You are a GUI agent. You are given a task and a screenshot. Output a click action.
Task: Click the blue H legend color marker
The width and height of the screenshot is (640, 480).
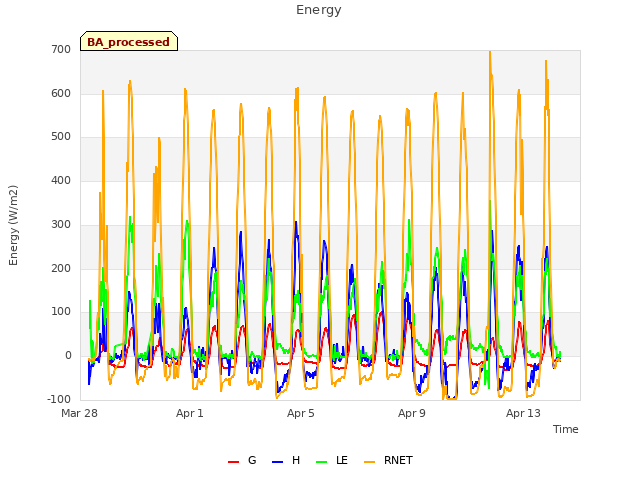click(277, 462)
